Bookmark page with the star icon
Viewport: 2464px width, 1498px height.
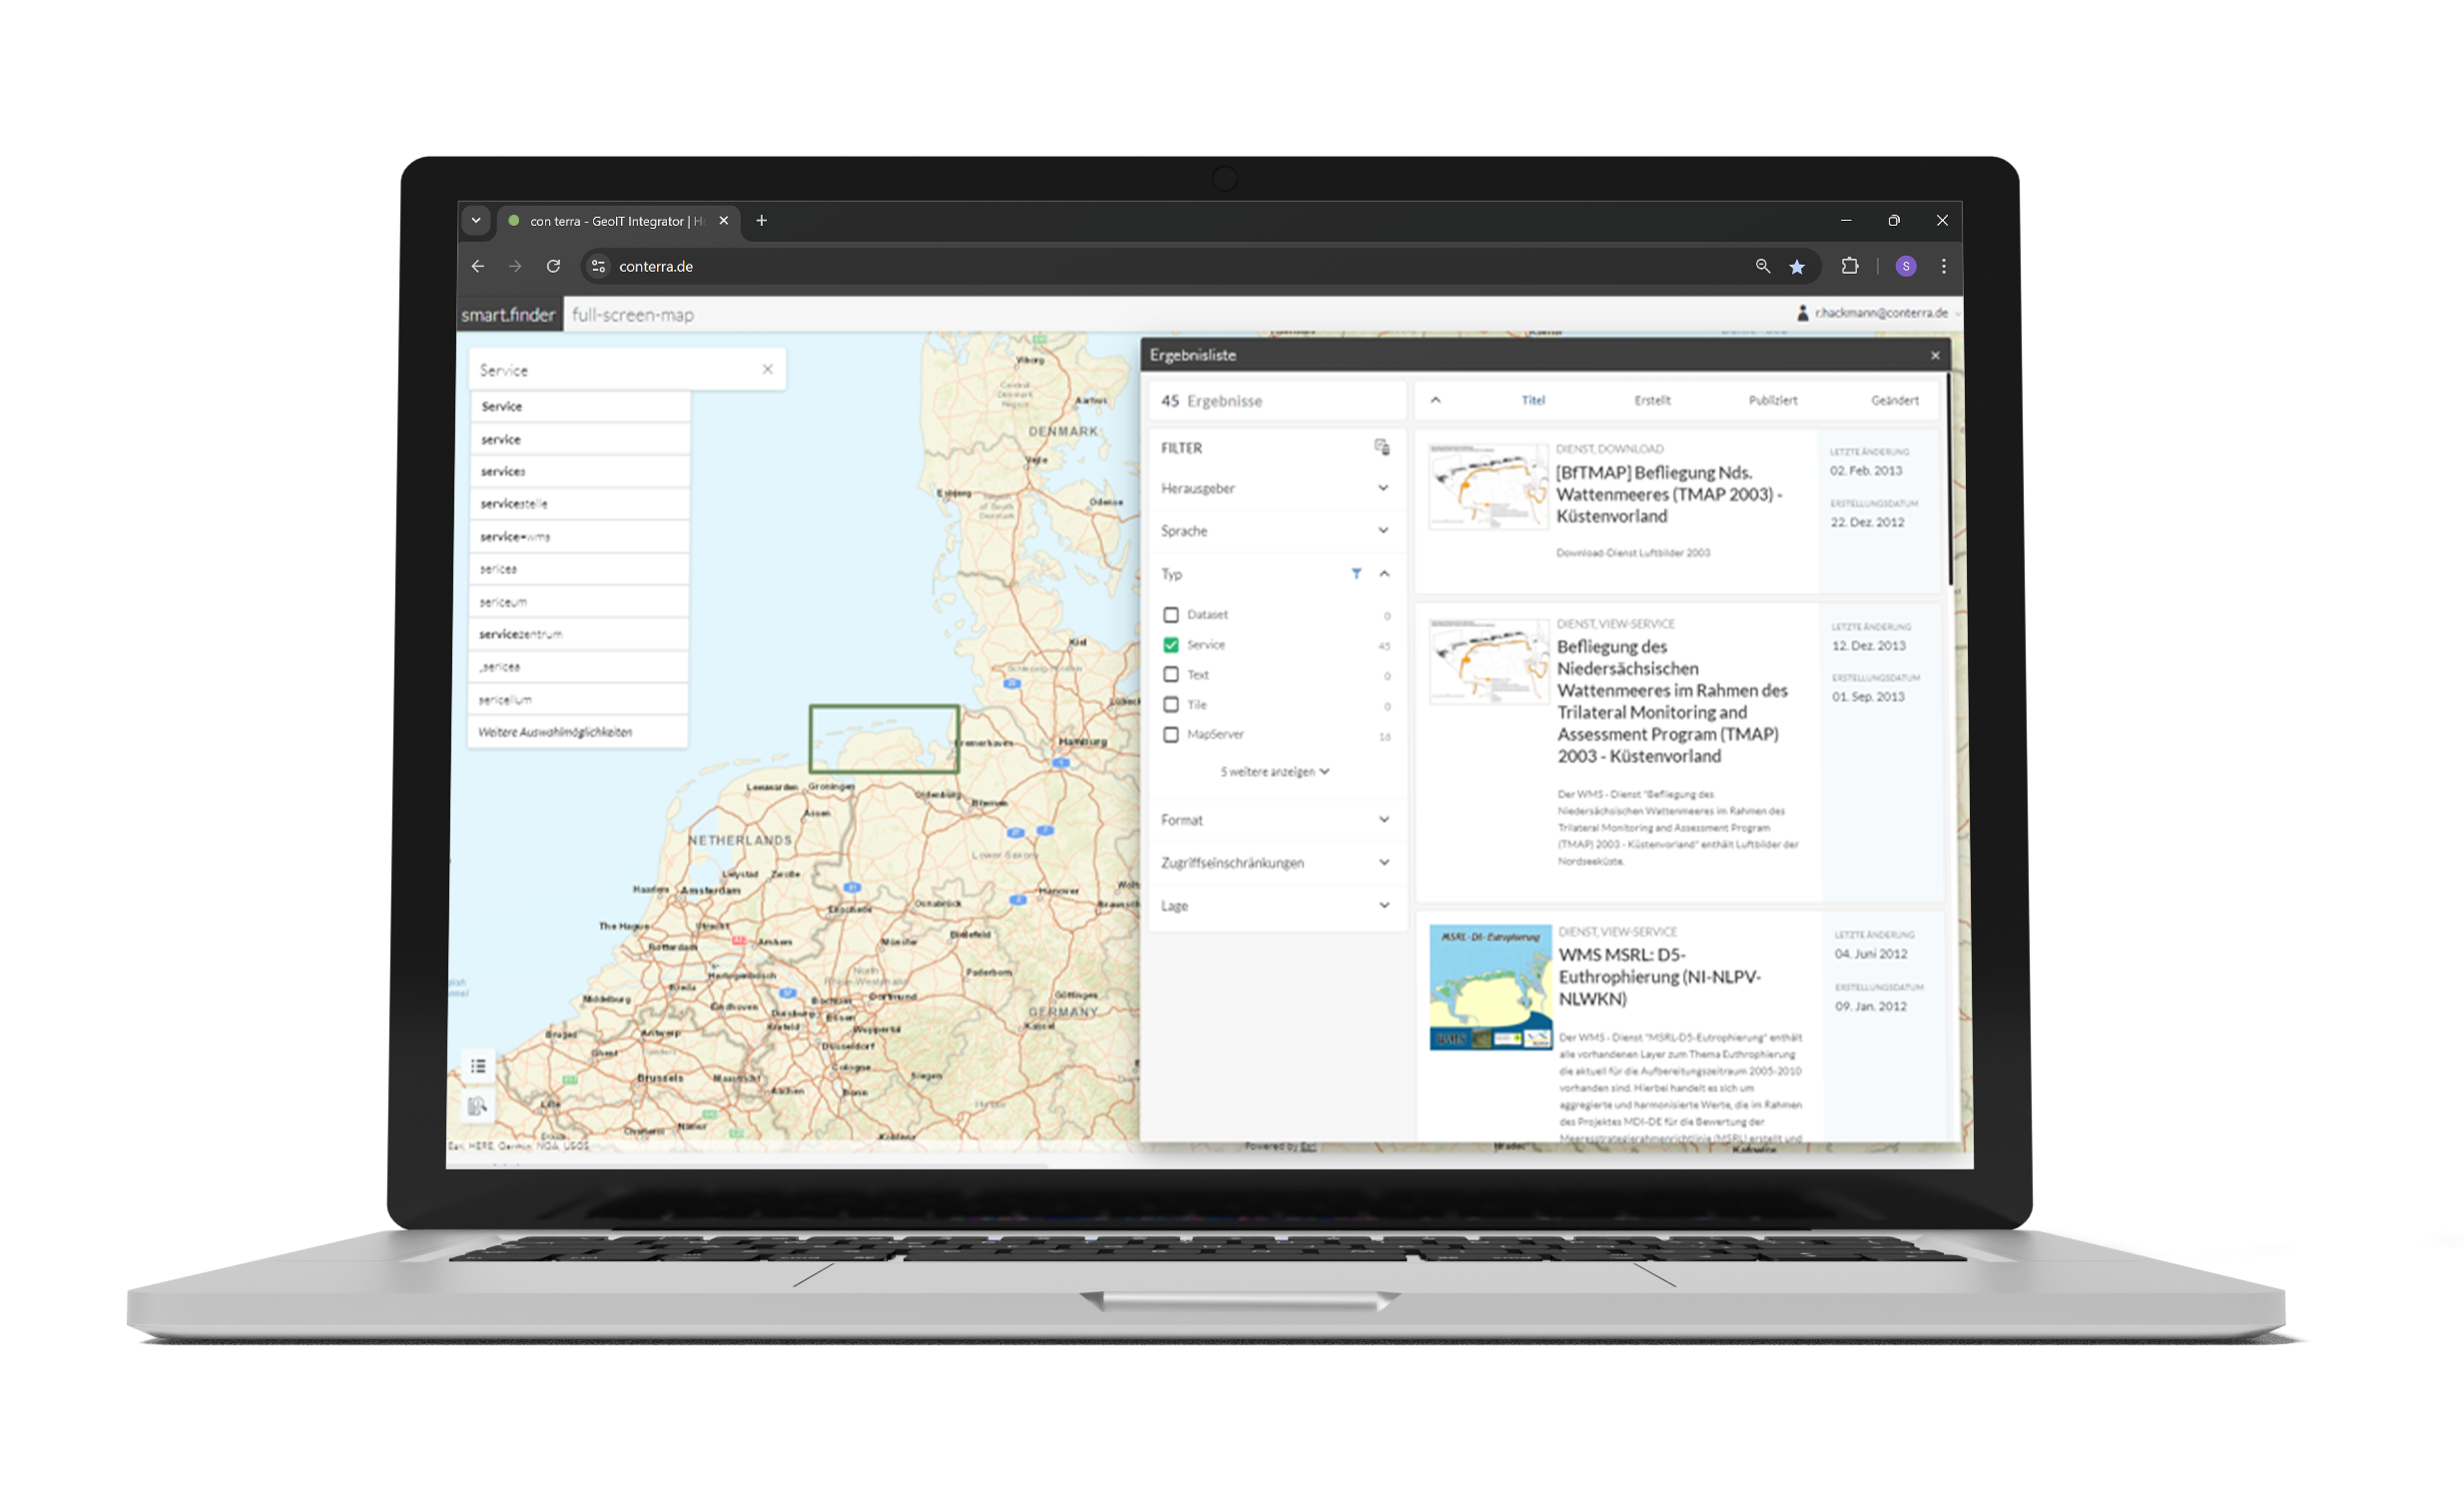[1797, 267]
